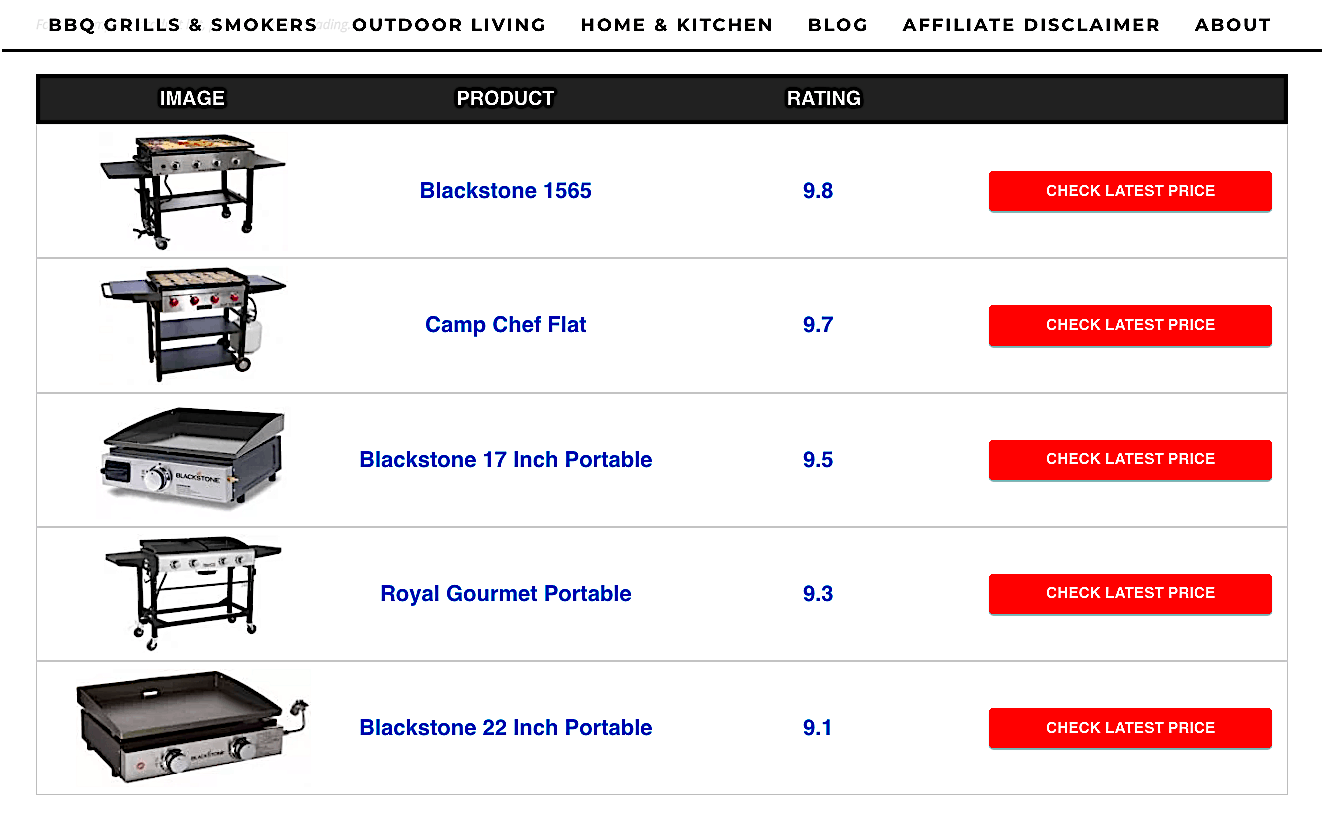Click the Blackstone 17 Inch Portable image

193,459
